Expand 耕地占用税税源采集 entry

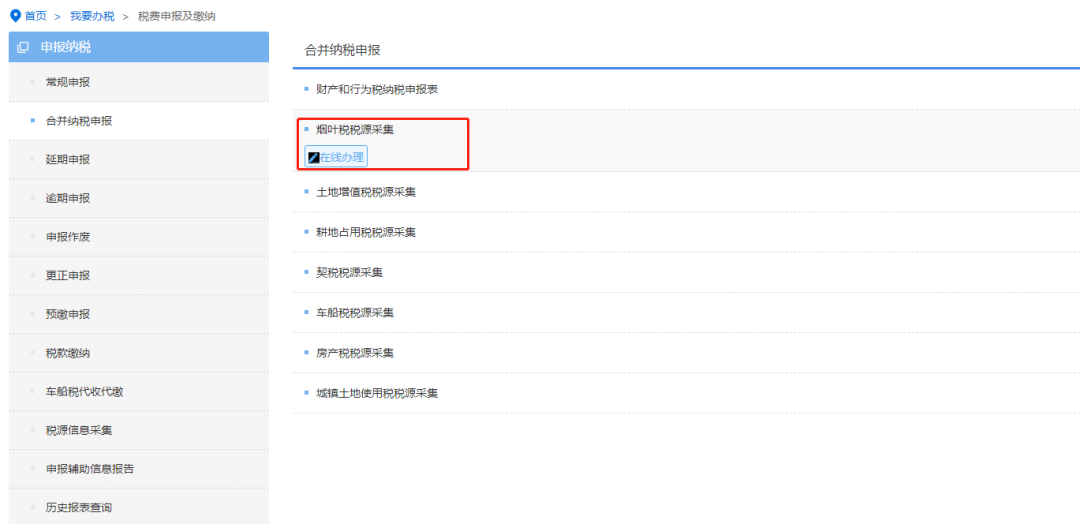pos(686,232)
